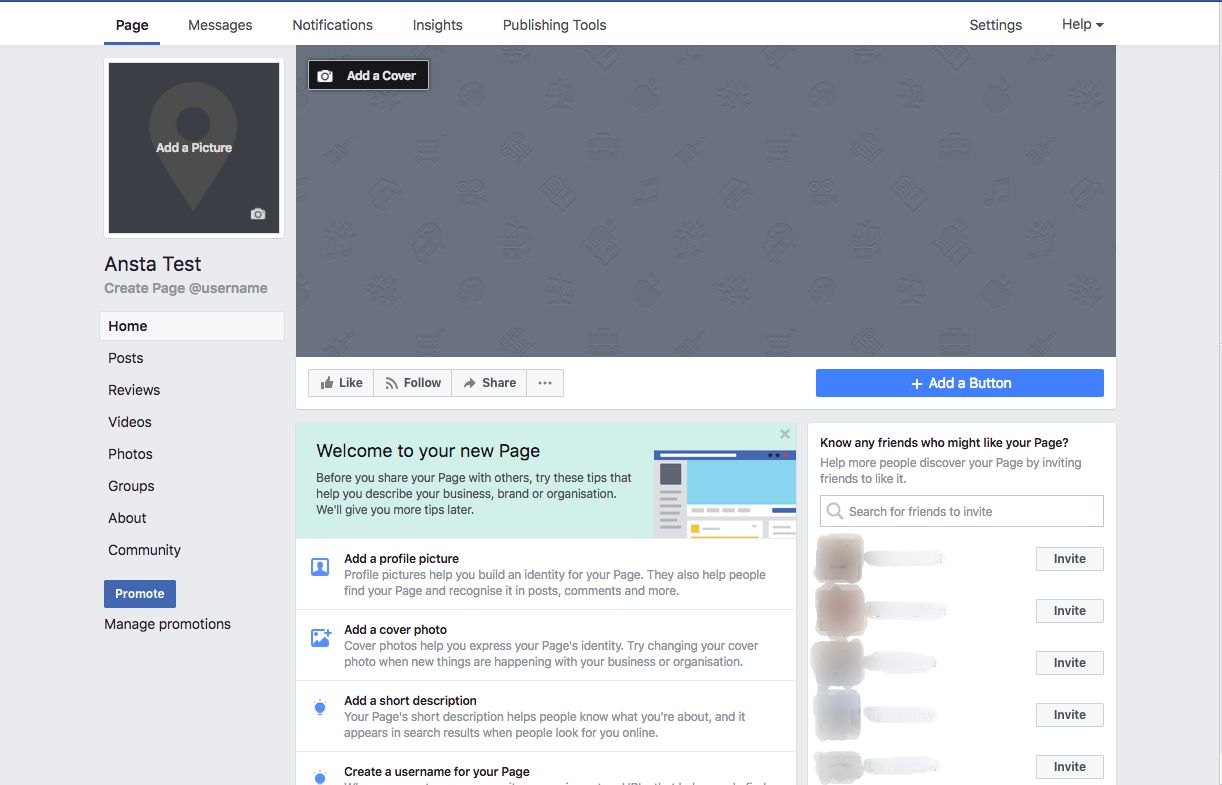This screenshot has width=1222, height=785.
Task: Invite the fourth suggested friend
Action: (x=1069, y=715)
